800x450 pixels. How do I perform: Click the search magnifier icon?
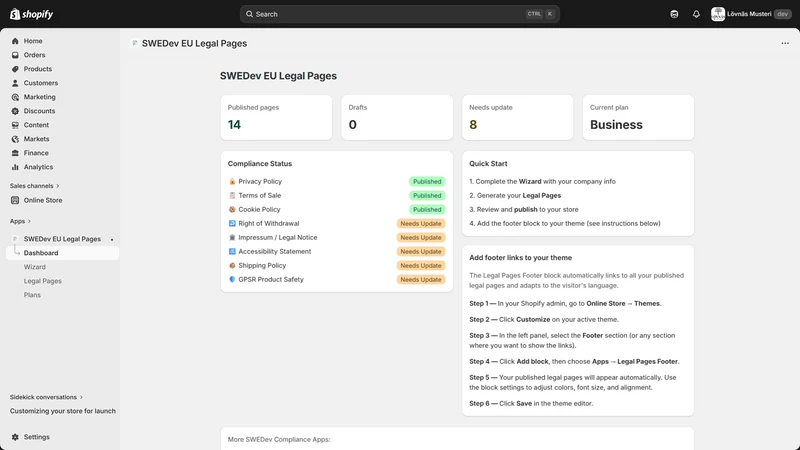click(249, 14)
